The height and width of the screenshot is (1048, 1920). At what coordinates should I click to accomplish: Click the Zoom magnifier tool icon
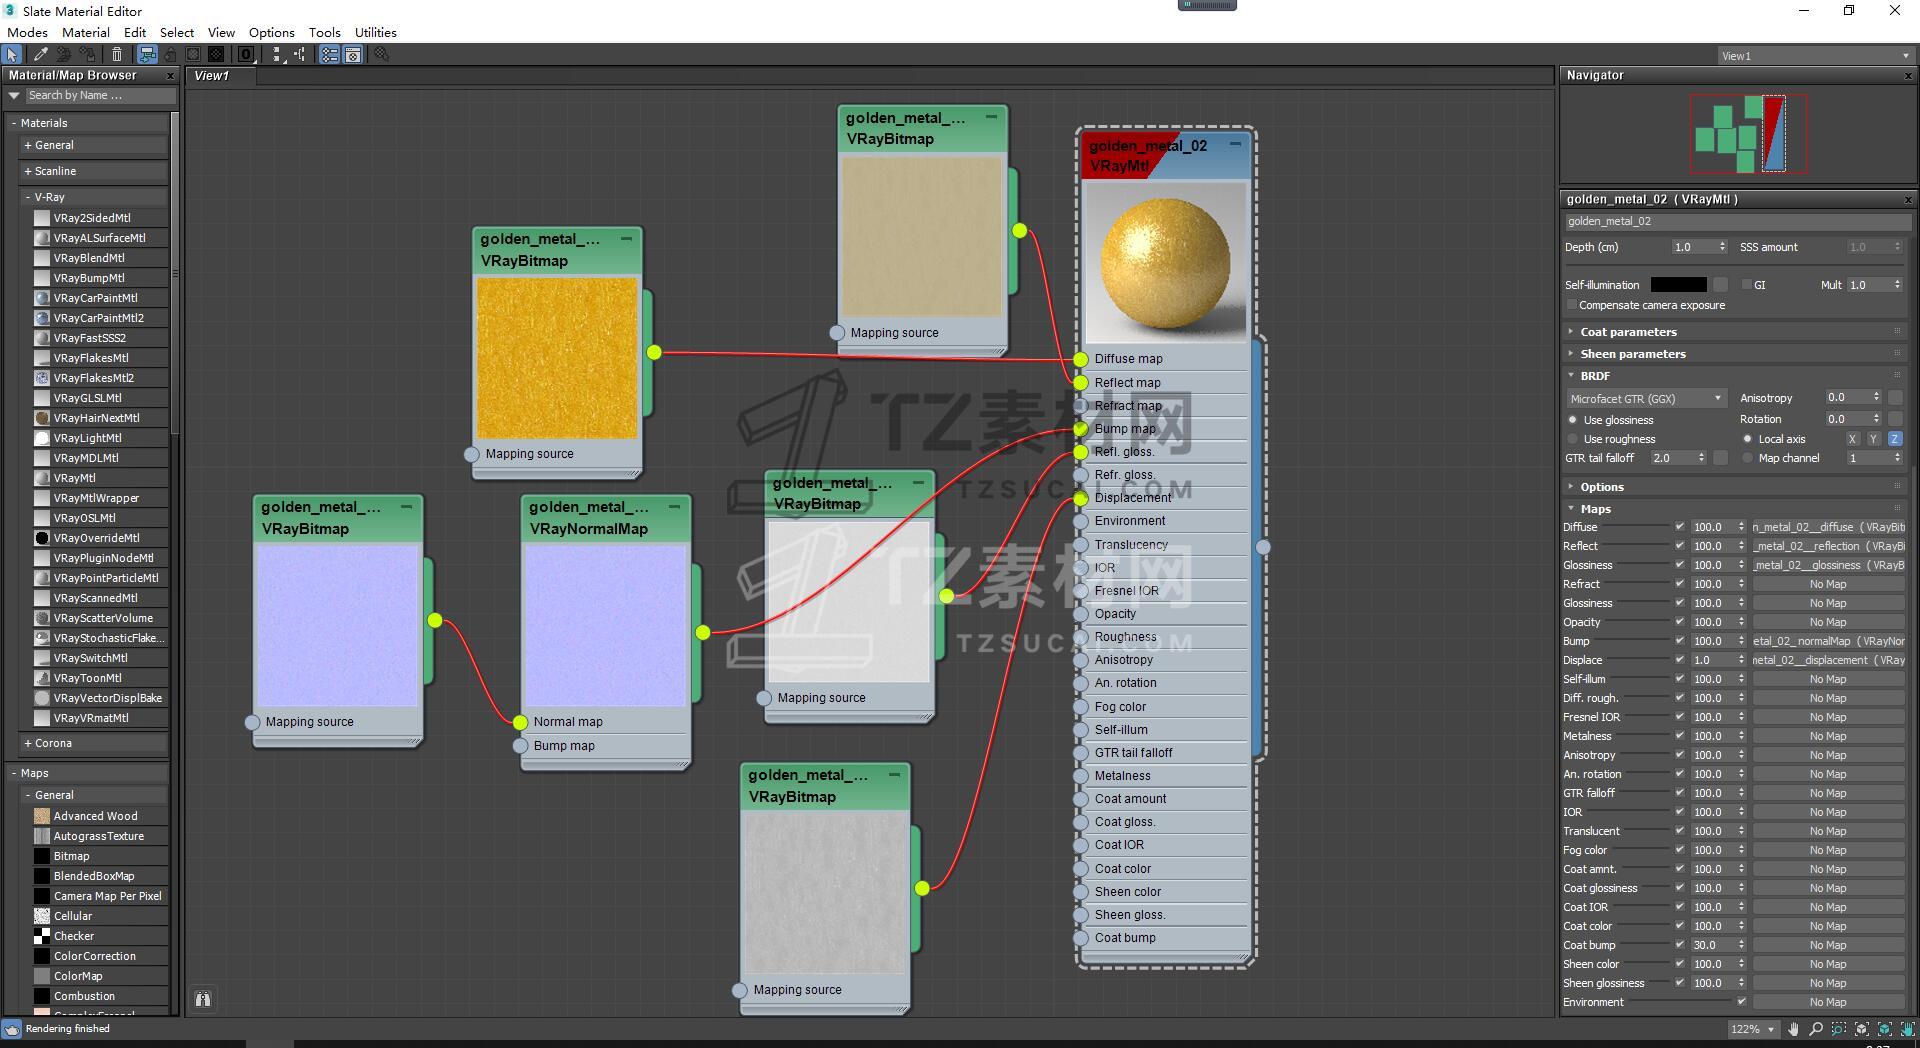(x=1816, y=1029)
